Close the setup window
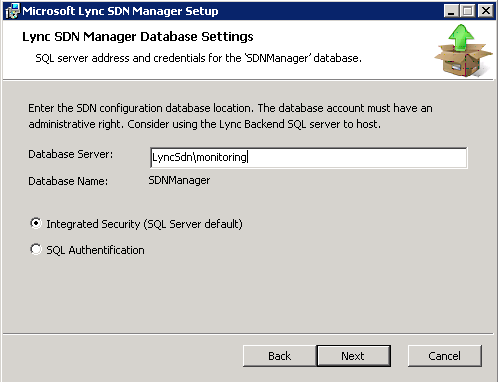 [486, 11]
